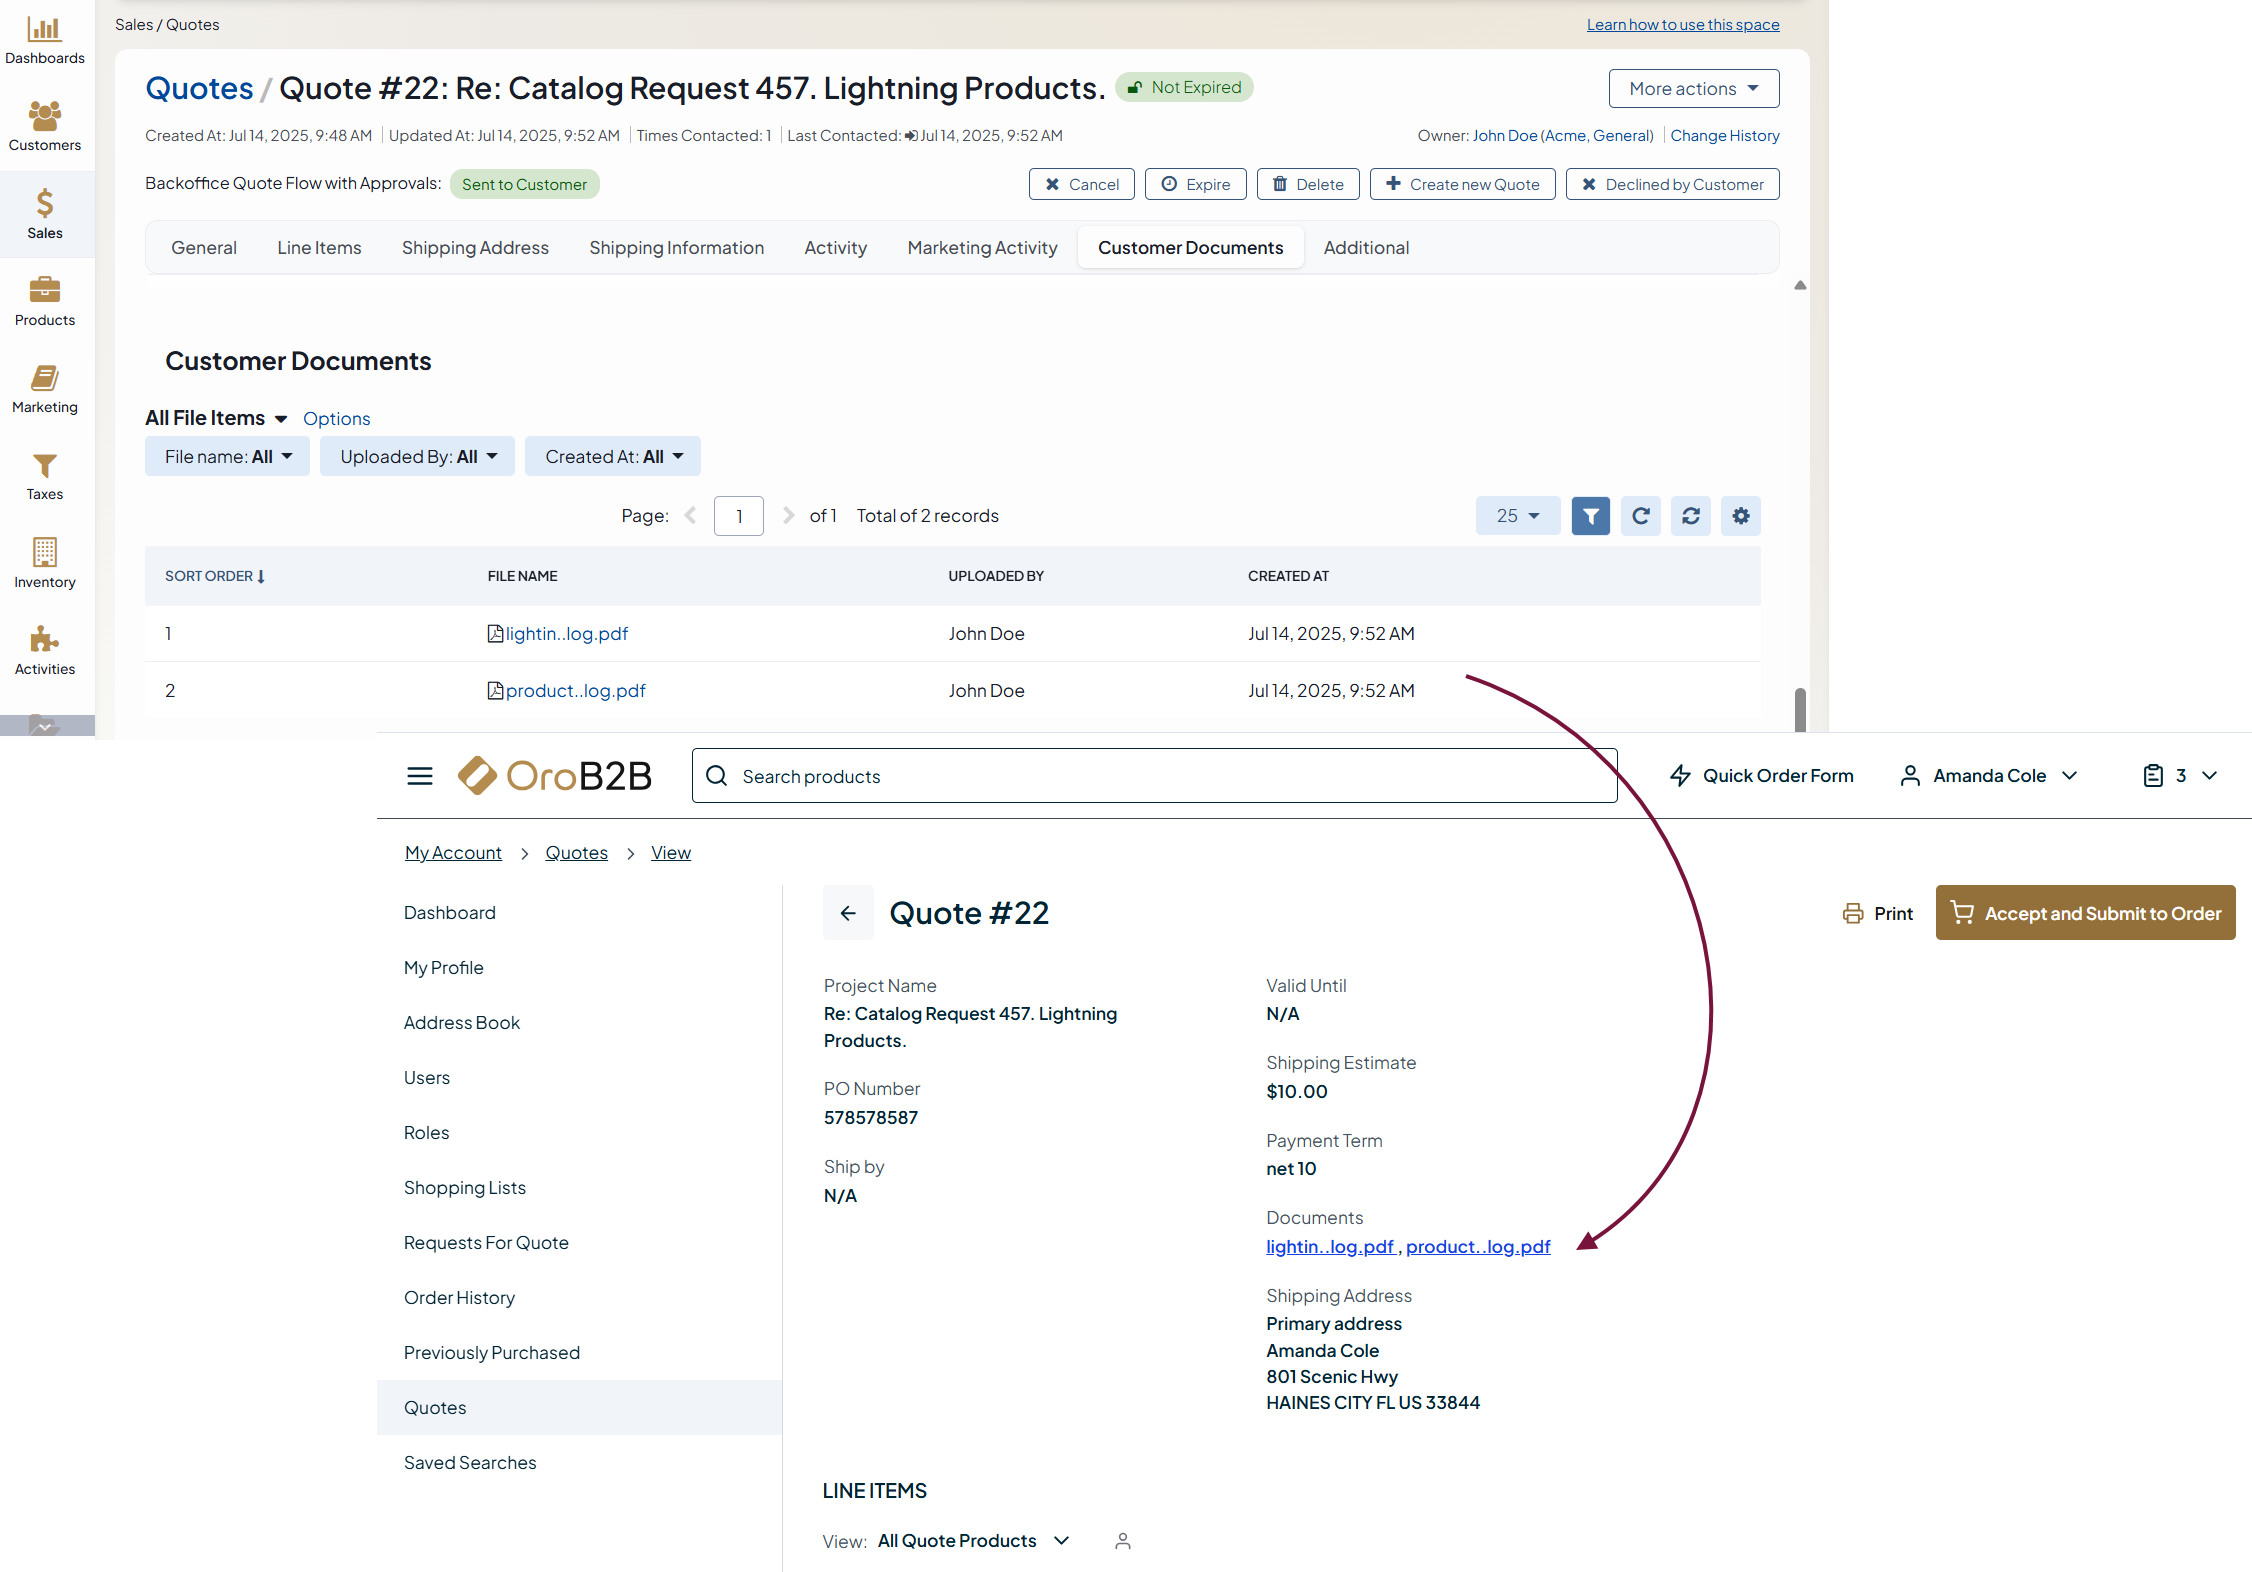Viewport: 2252px width, 1572px height.
Task: Open the hamburger menu next to OroB2B
Action: tap(420, 776)
